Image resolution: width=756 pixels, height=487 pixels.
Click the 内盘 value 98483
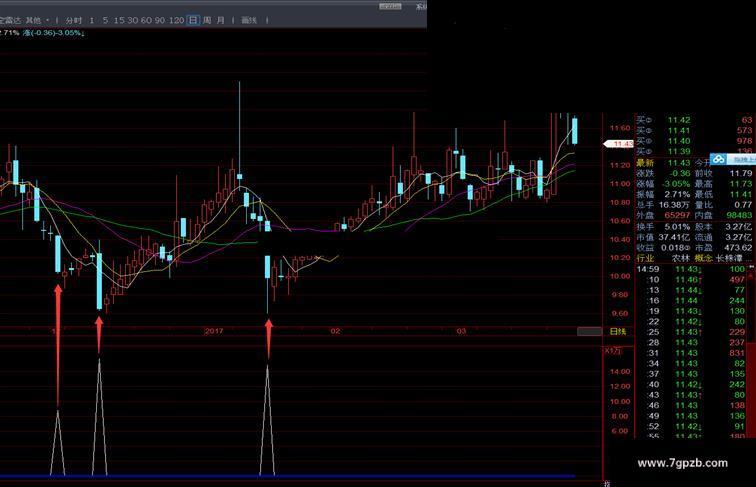click(x=739, y=216)
